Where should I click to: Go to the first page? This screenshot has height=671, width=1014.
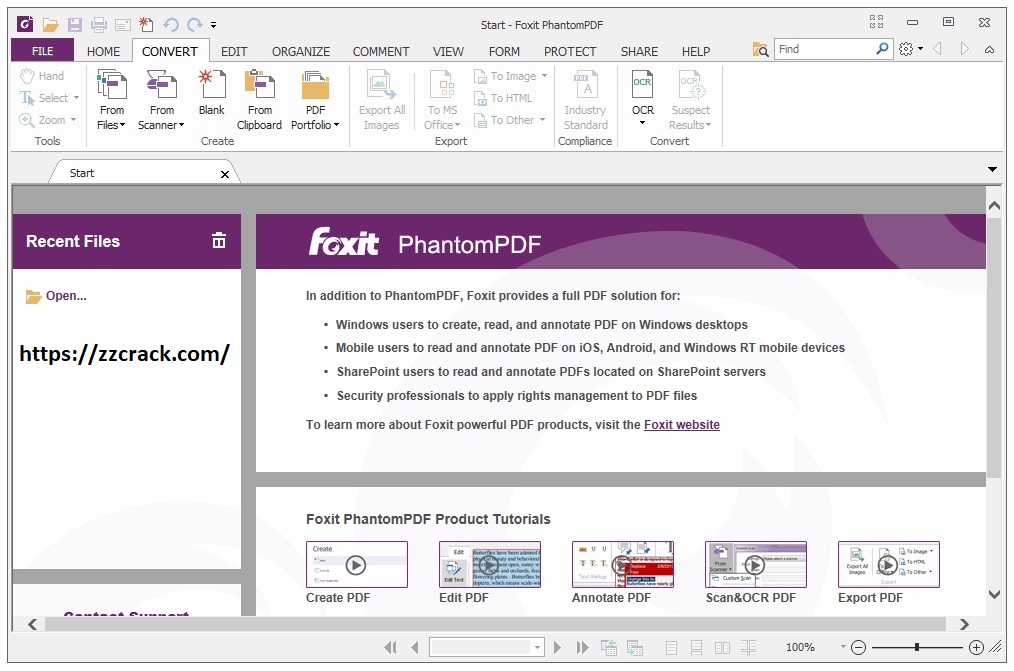[390, 647]
